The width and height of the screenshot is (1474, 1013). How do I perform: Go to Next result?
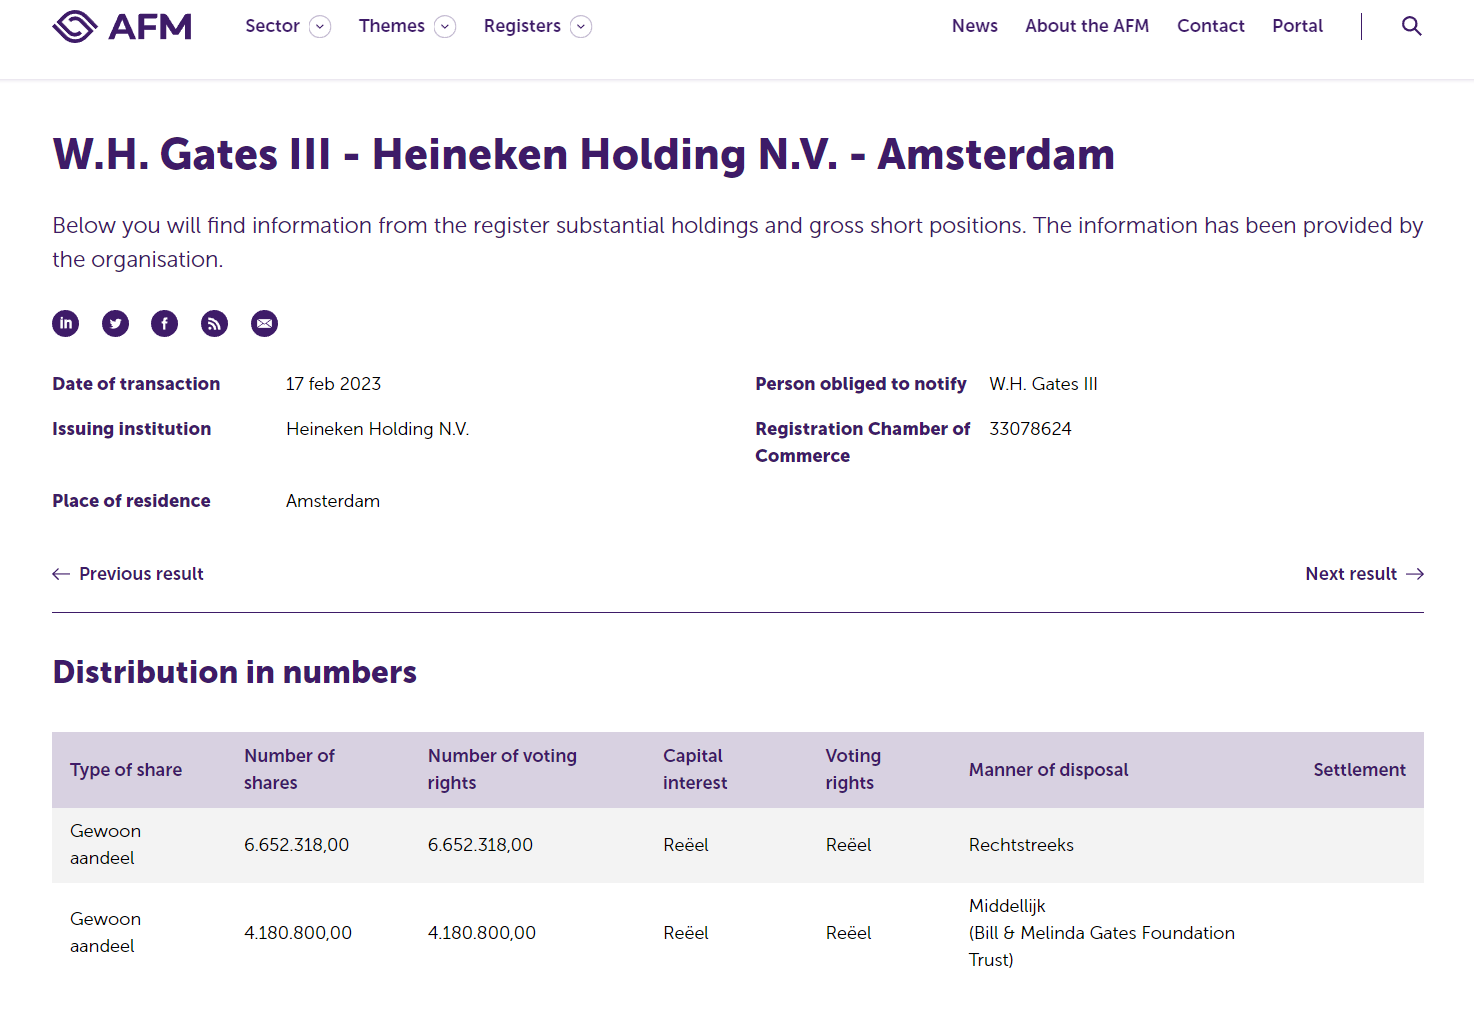coord(1351,574)
